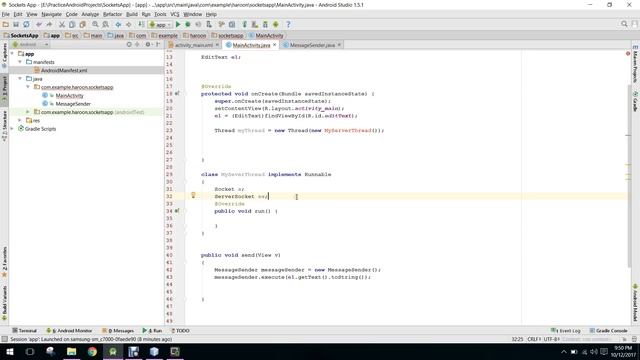The width and height of the screenshot is (640, 360).
Task: Open the File menu
Action: pos(6,14)
